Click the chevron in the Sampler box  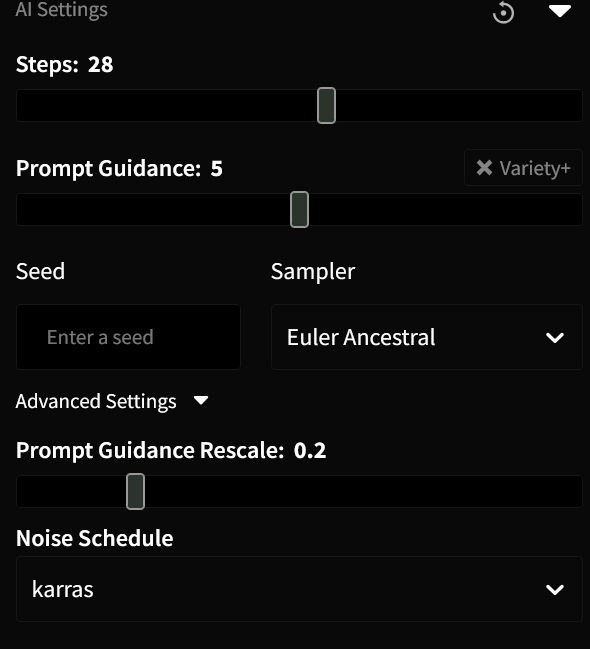[x=555, y=338]
